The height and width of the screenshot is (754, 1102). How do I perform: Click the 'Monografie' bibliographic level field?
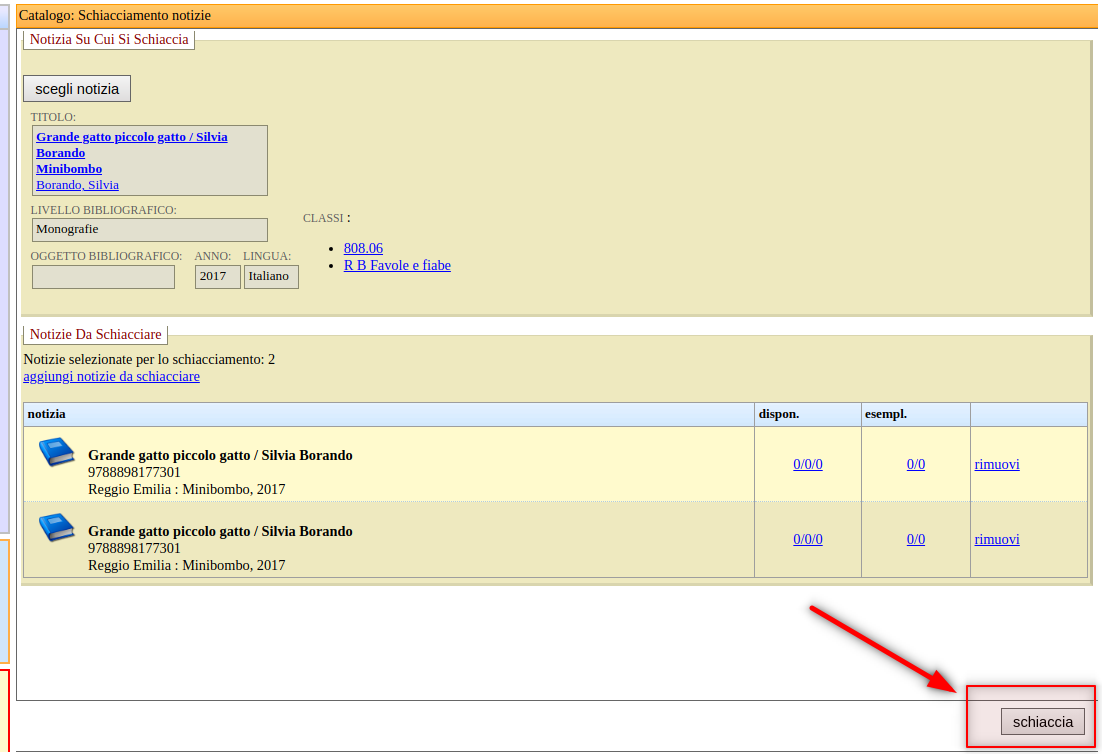pos(150,230)
